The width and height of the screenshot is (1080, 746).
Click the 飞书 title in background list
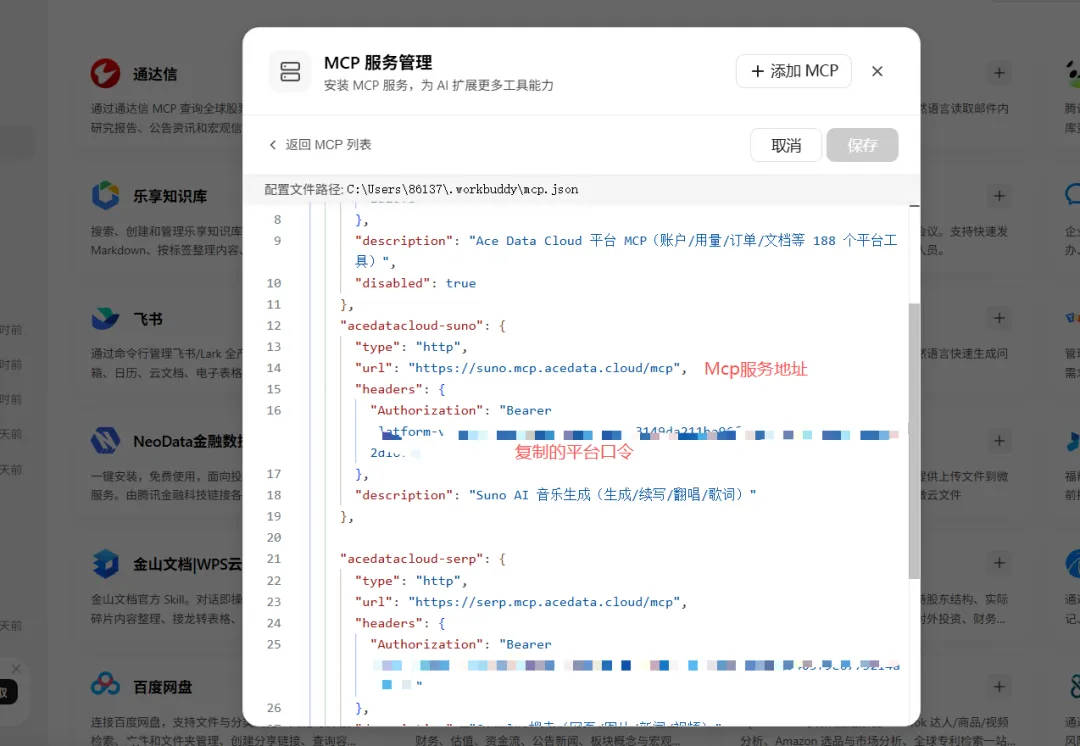coord(147,319)
